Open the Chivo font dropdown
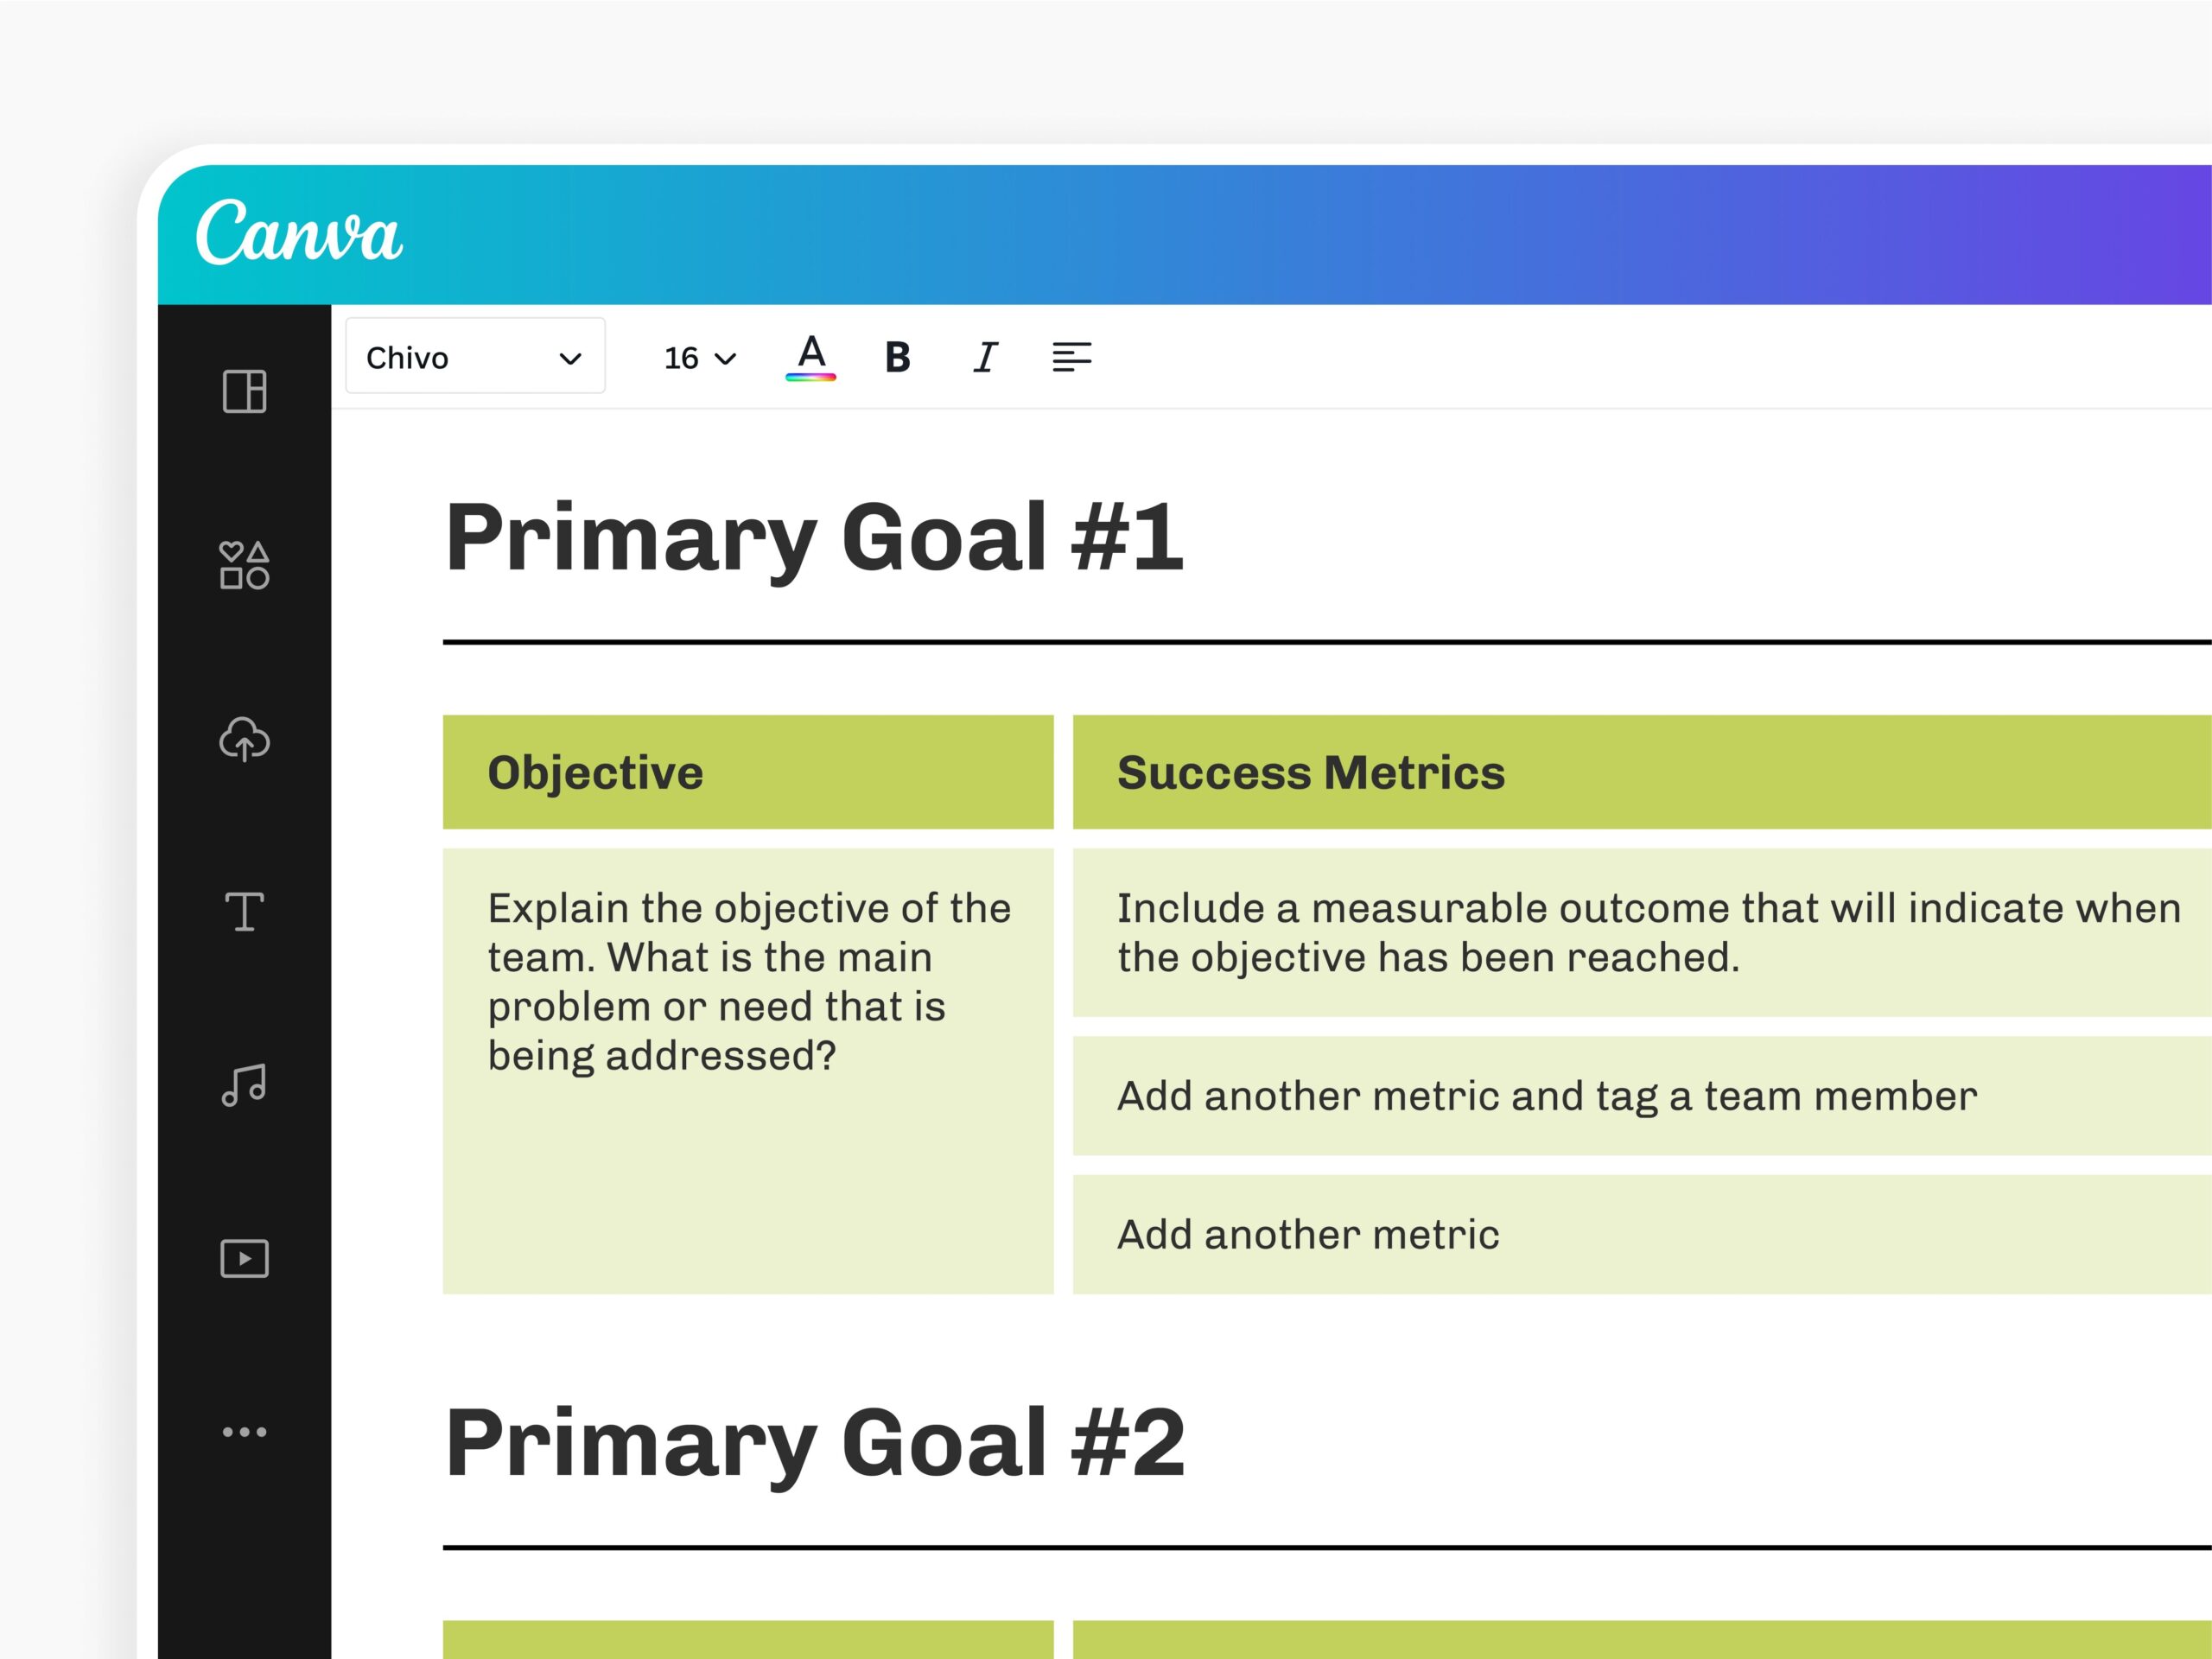The image size is (2212, 1659). click(x=475, y=357)
